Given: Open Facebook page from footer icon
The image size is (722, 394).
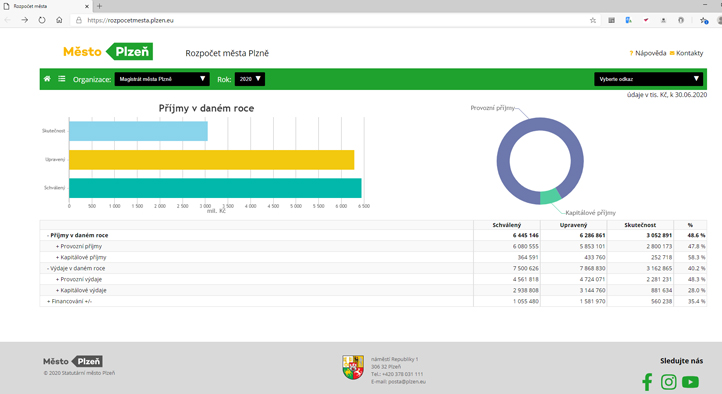Looking at the screenshot, I should (647, 382).
